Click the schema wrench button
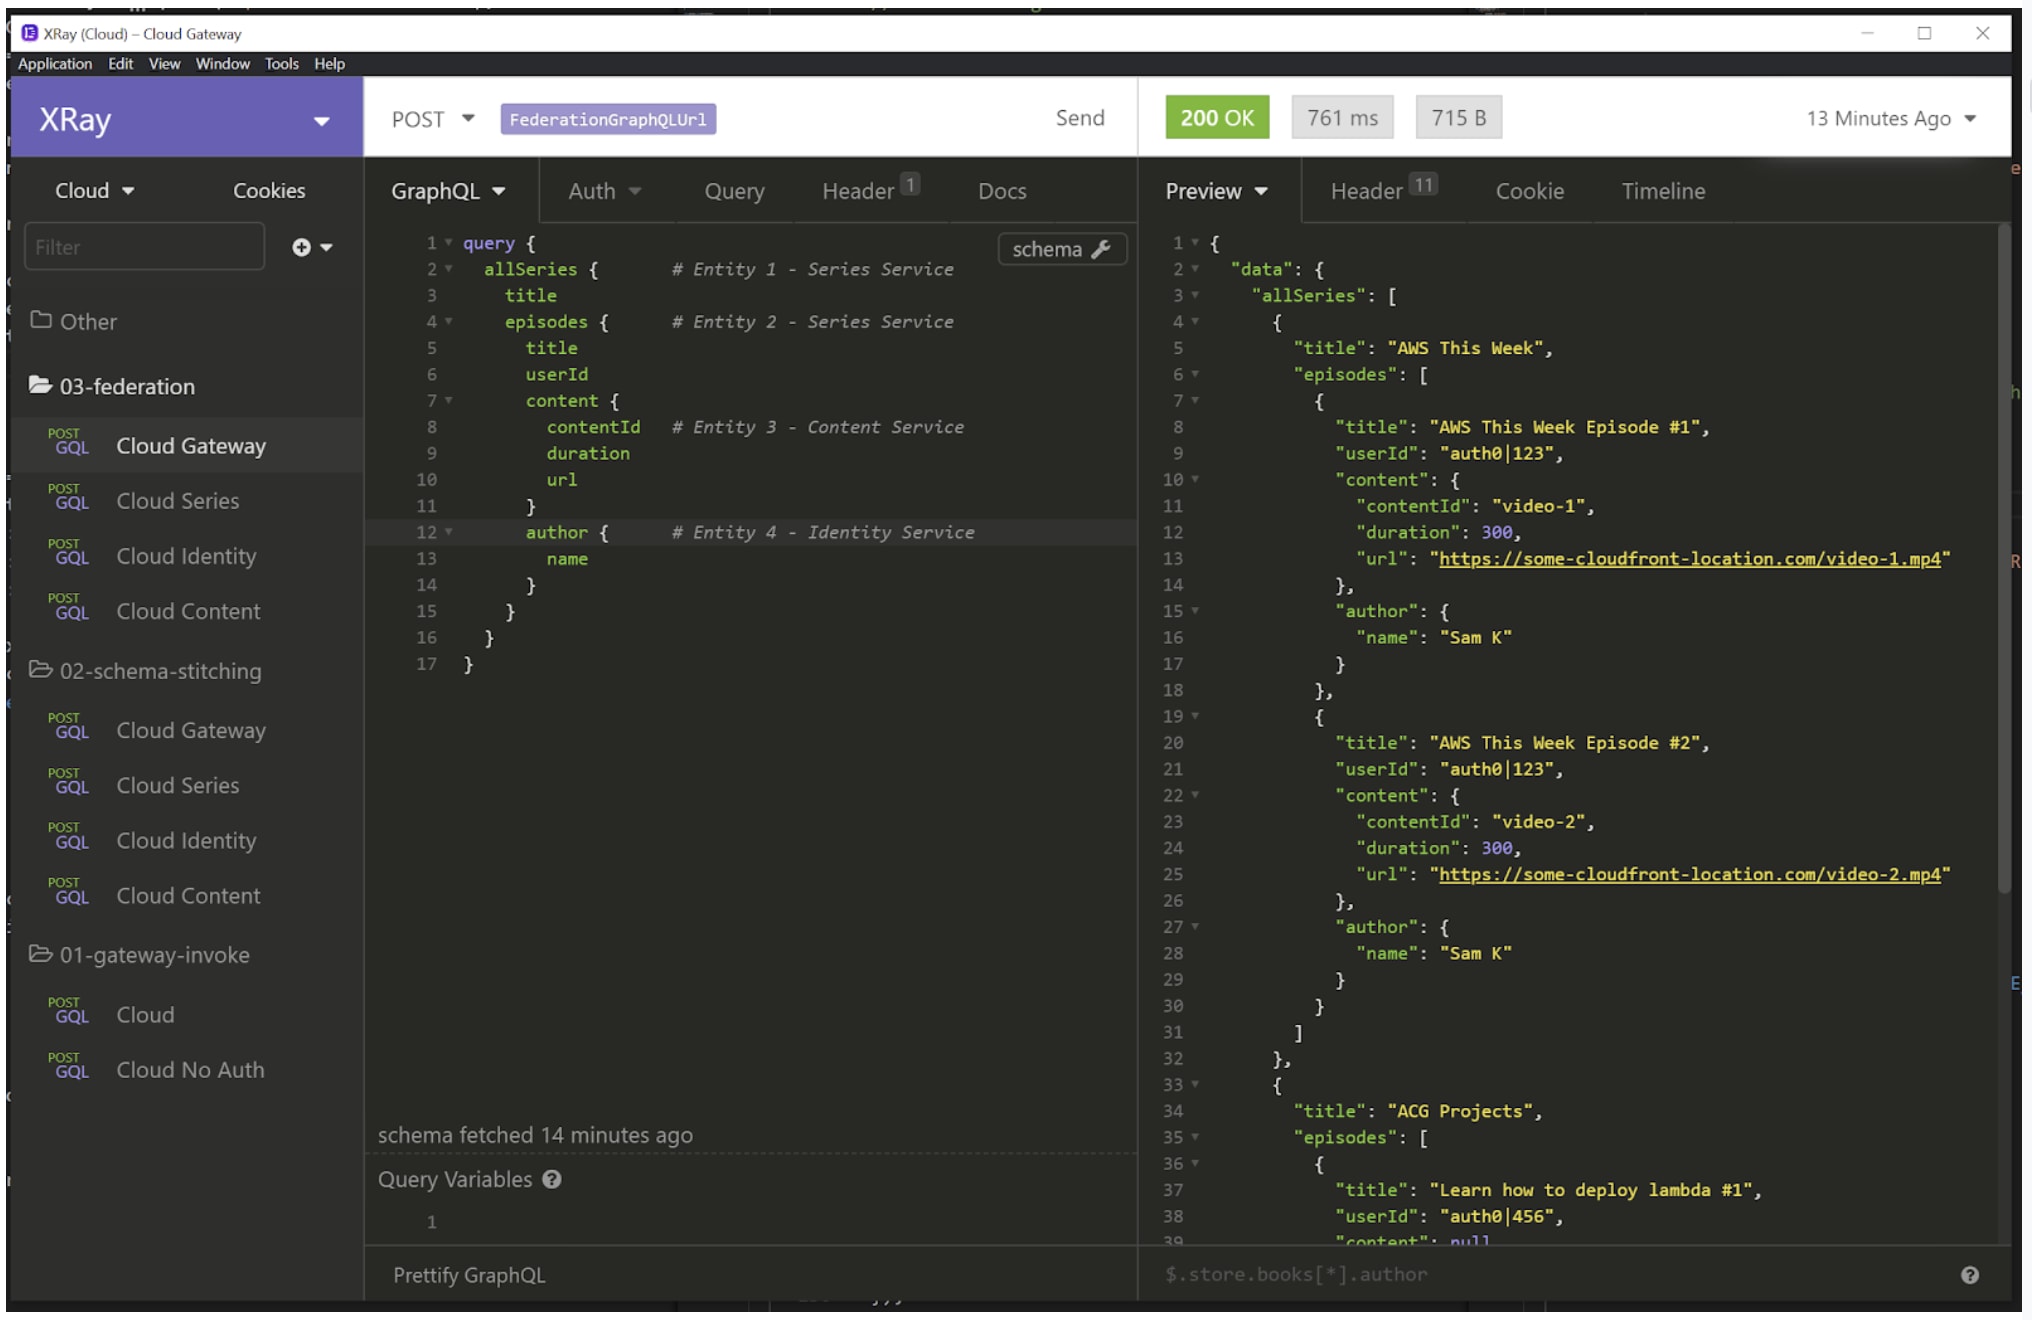Viewport: 2032px width, 1320px height. (1062, 249)
